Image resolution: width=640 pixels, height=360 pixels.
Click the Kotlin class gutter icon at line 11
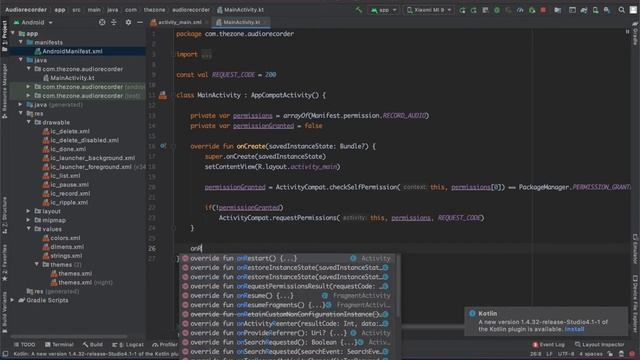coord(163,96)
